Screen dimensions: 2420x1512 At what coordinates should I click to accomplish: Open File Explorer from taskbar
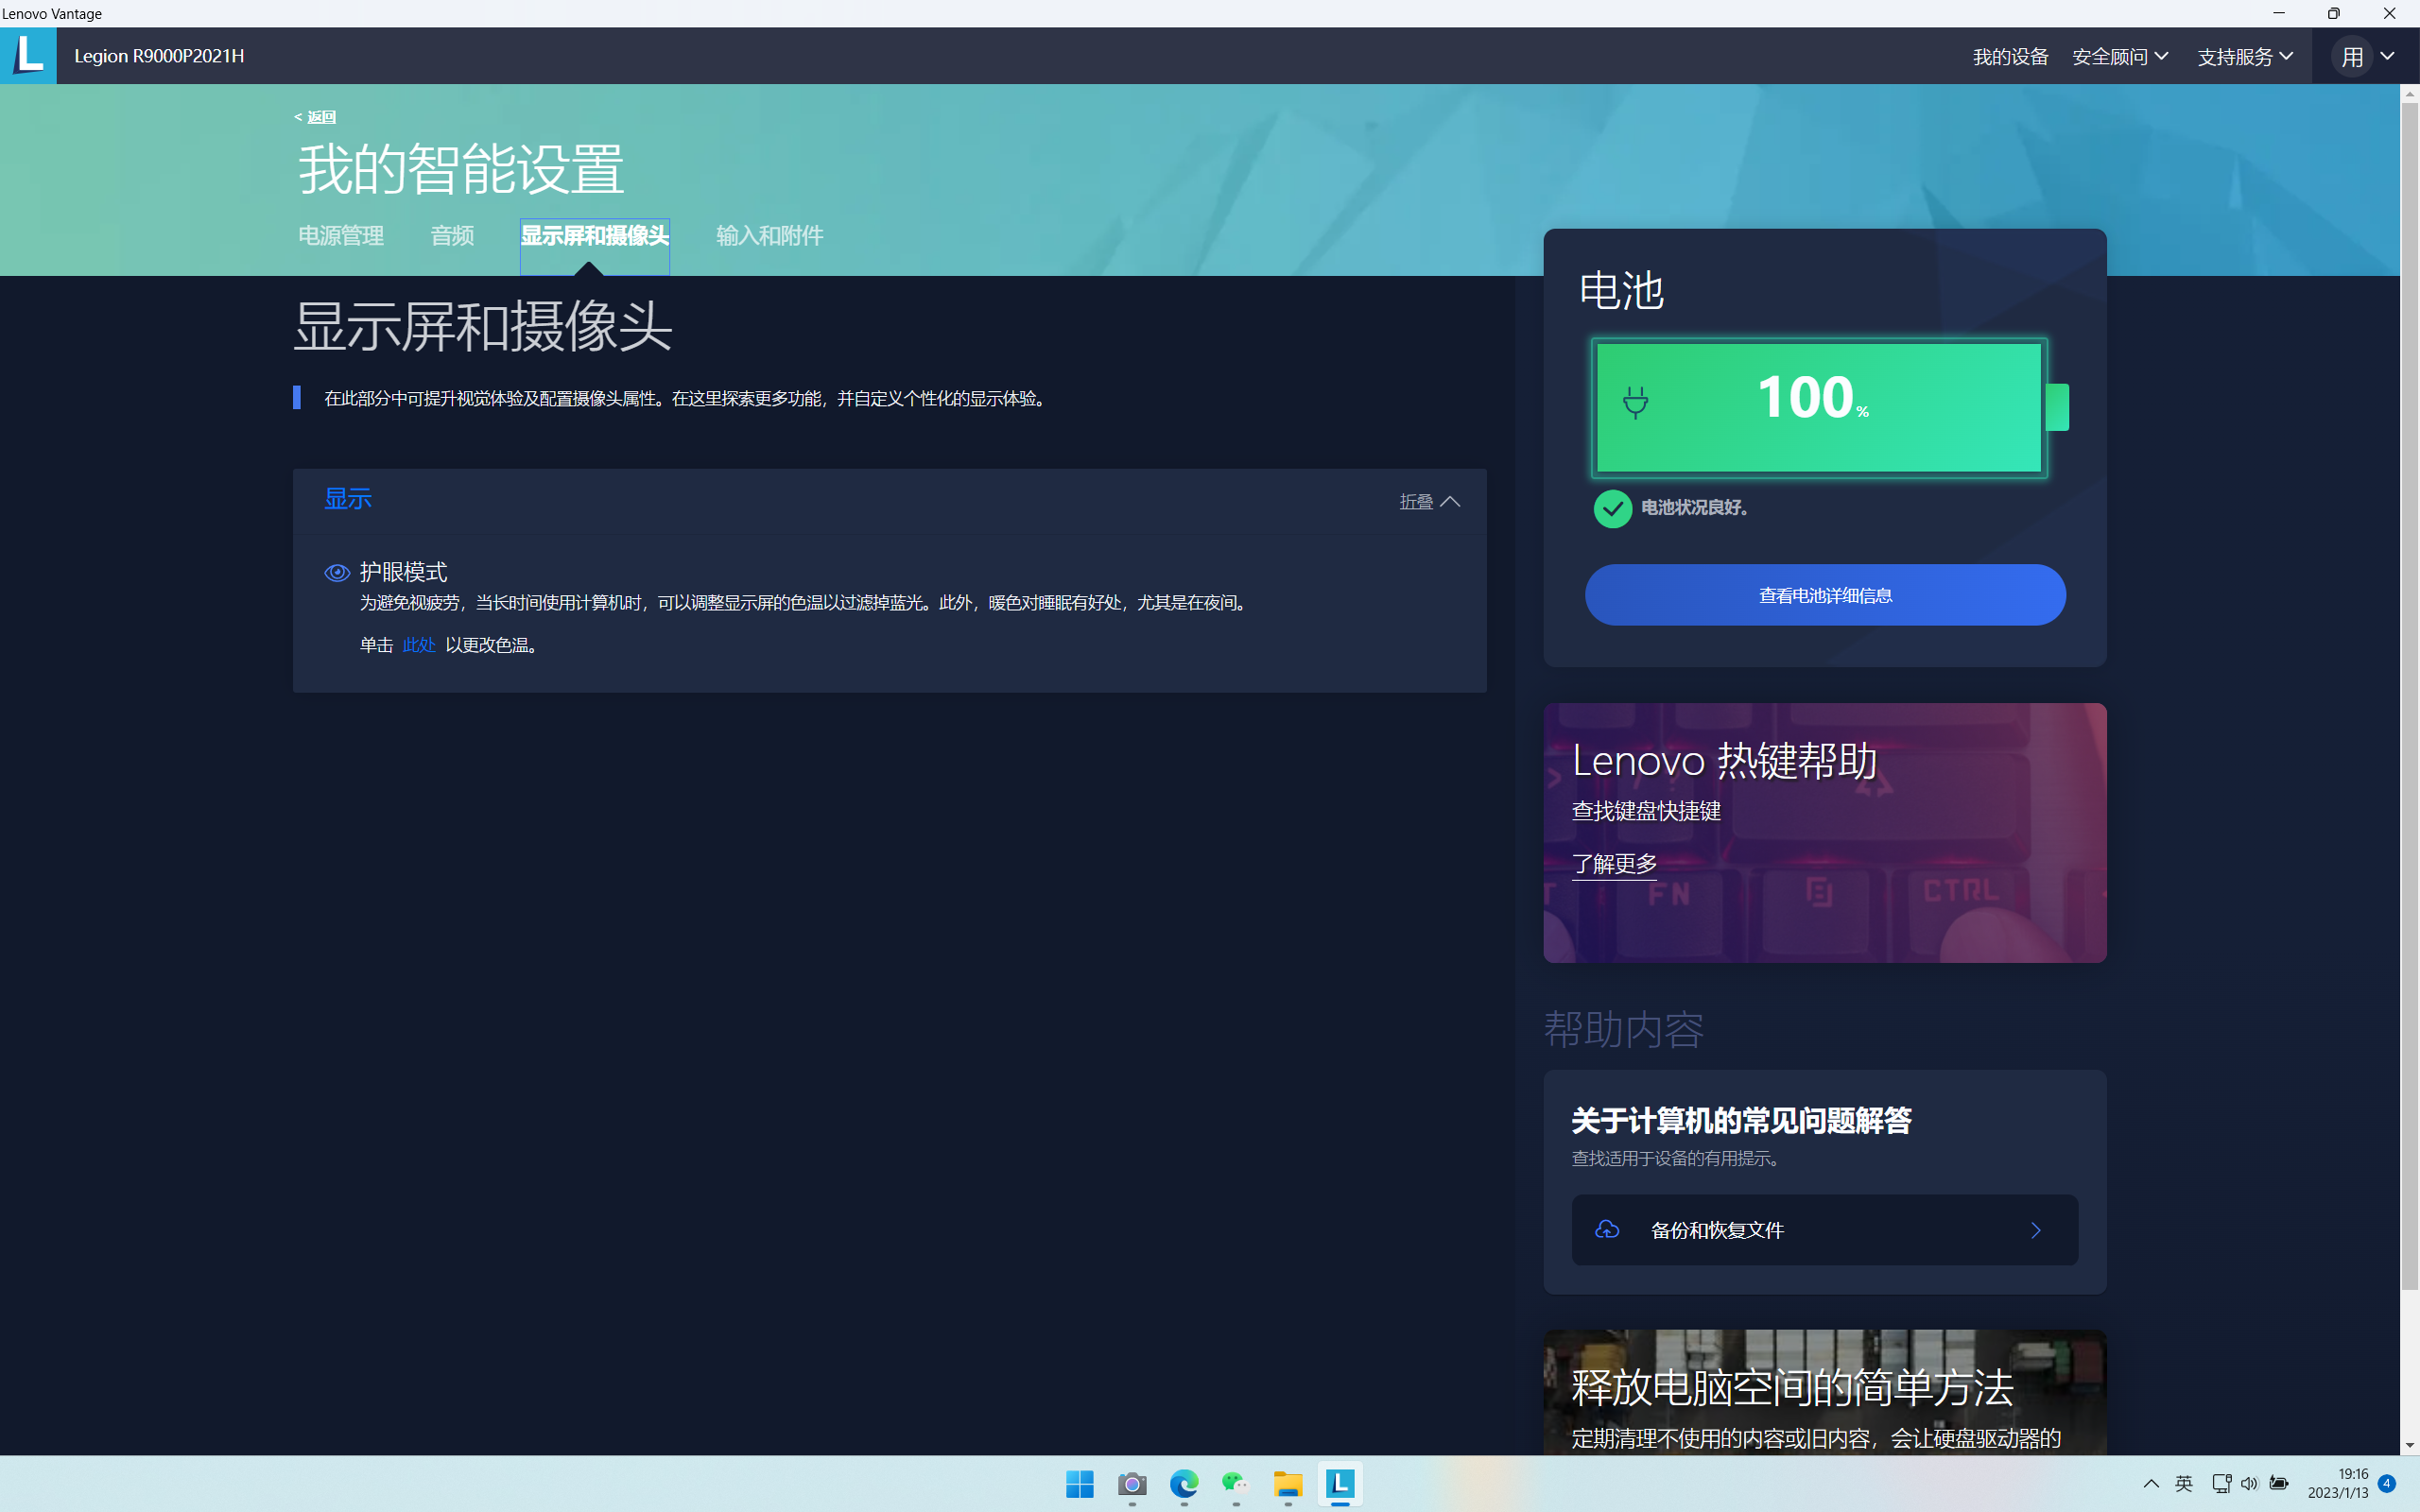1288,1484
